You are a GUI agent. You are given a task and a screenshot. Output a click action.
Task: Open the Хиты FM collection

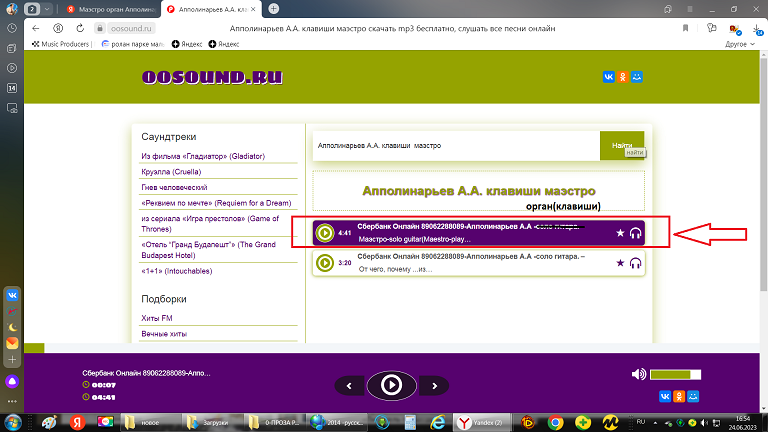(157, 318)
